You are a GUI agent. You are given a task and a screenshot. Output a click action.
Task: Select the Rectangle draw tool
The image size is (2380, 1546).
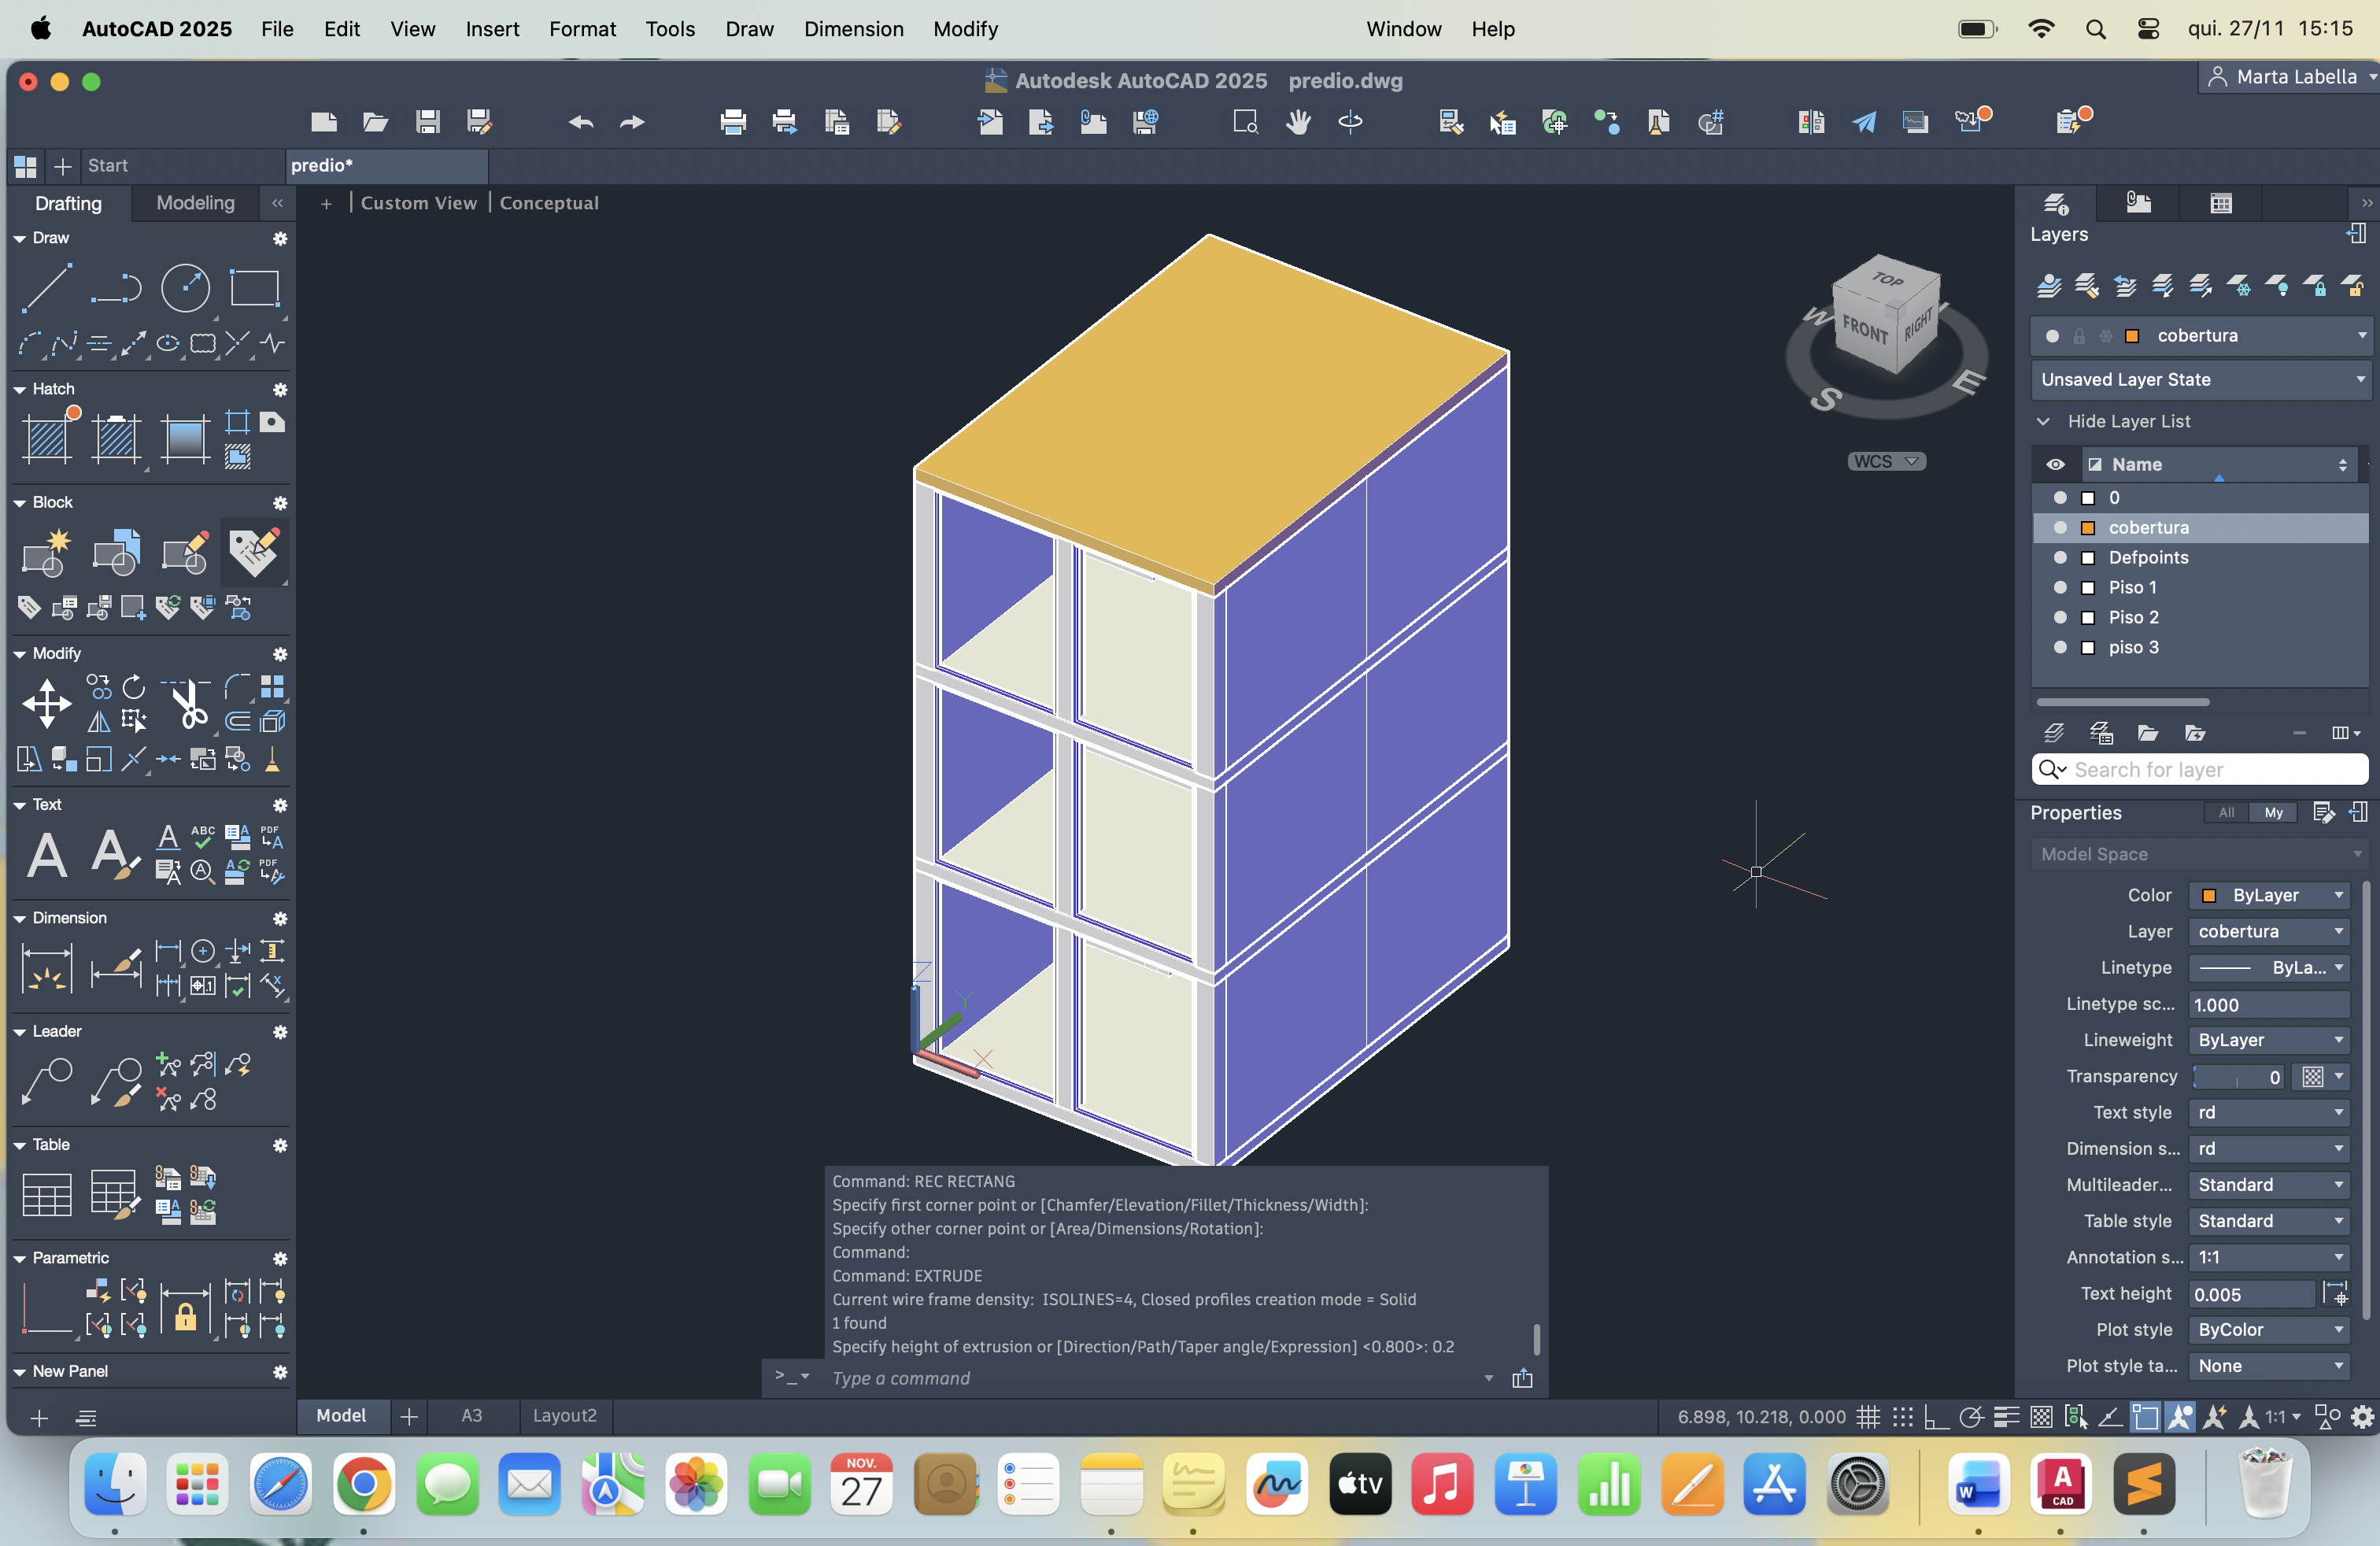point(254,288)
